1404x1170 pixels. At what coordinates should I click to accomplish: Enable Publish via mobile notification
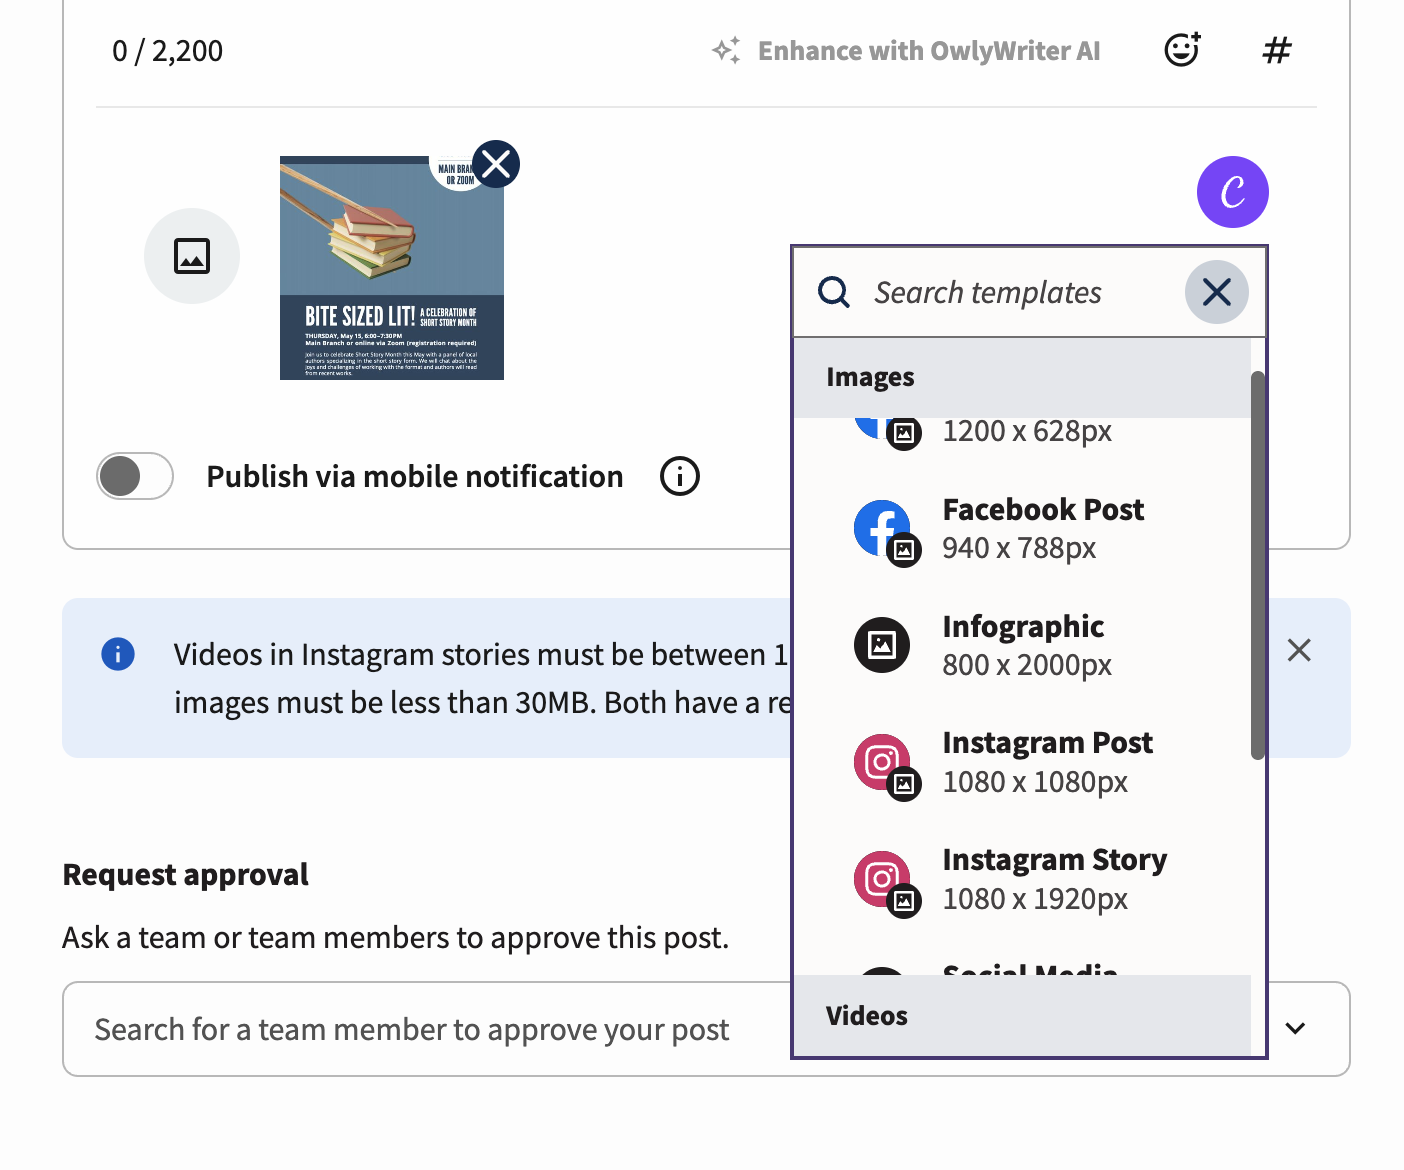click(x=134, y=476)
